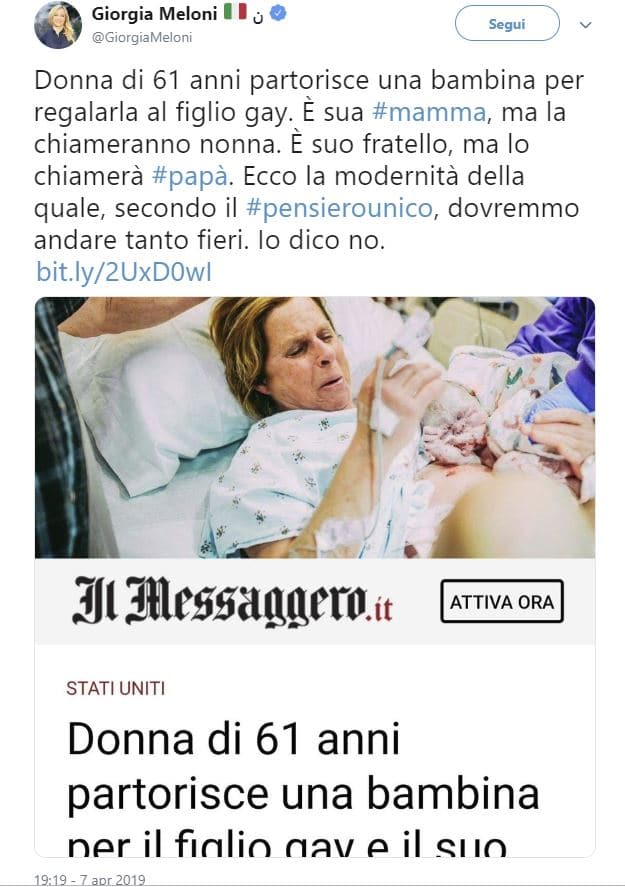This screenshot has width=625, height=887.
Task: Click the ATTIVA ORA button
Action: (x=502, y=601)
